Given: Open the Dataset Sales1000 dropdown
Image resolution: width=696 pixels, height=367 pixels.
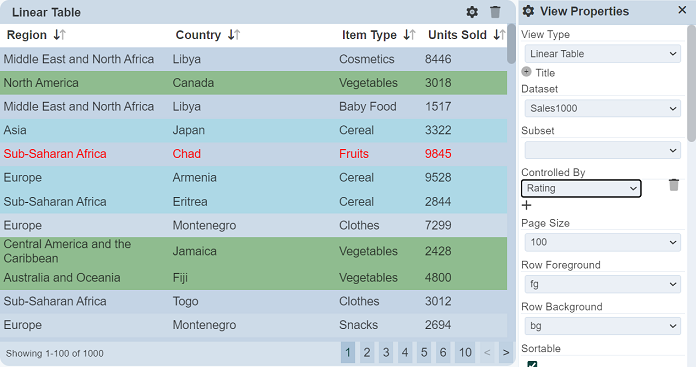Looking at the screenshot, I should (602, 108).
